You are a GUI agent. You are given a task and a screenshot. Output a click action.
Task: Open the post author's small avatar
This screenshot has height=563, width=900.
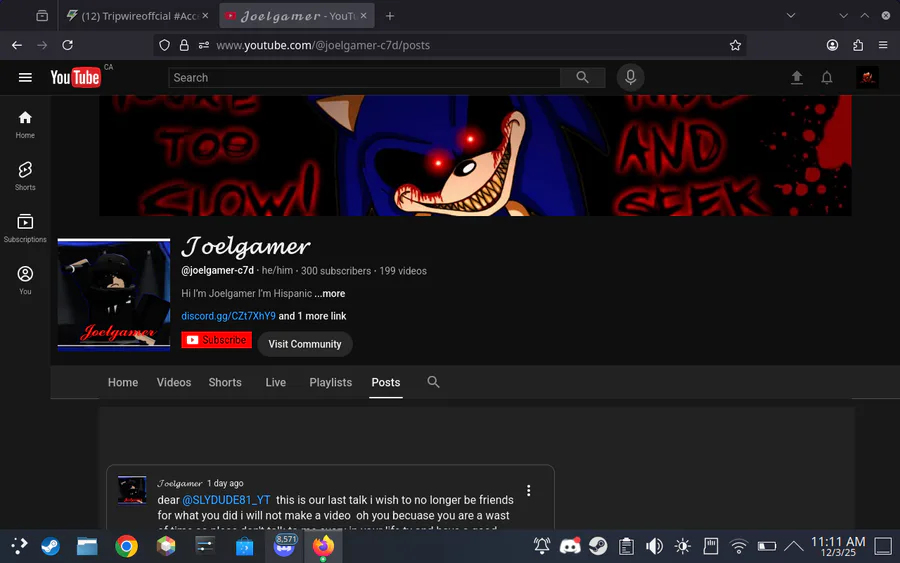pyautogui.click(x=132, y=490)
